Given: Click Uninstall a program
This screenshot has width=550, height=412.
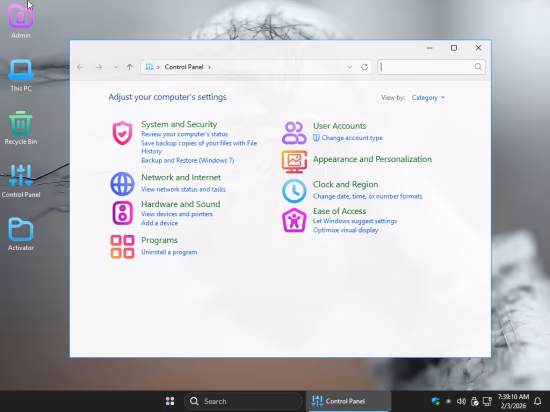Looking at the screenshot, I should (169, 252).
